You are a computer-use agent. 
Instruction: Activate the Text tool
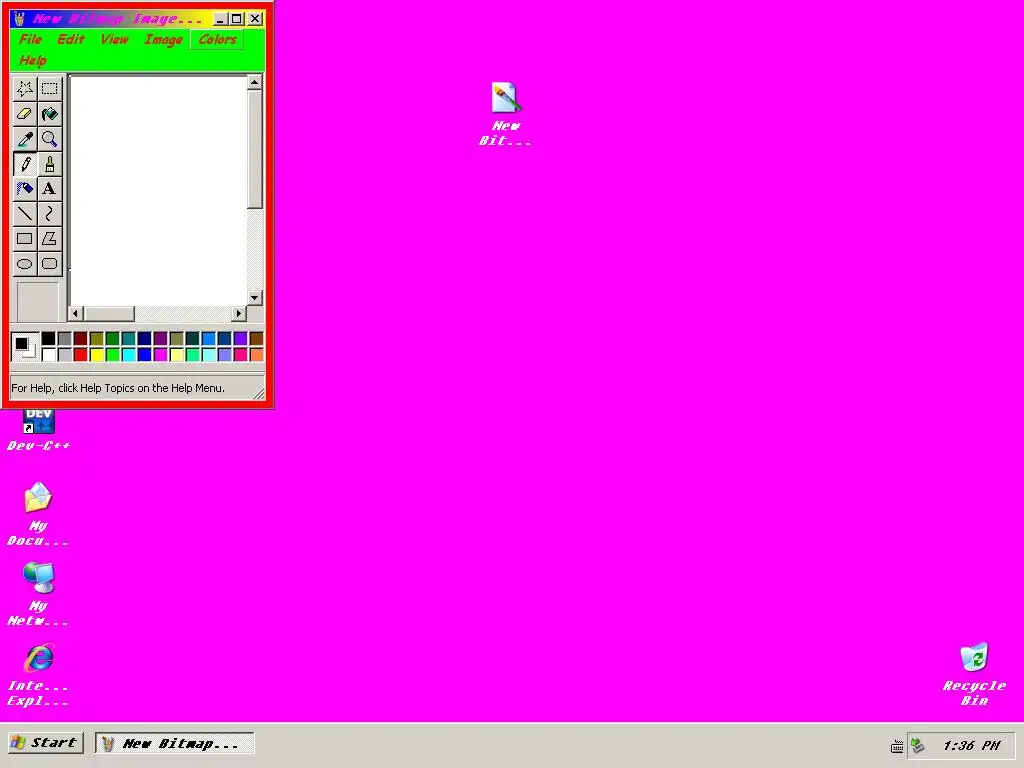(x=50, y=189)
